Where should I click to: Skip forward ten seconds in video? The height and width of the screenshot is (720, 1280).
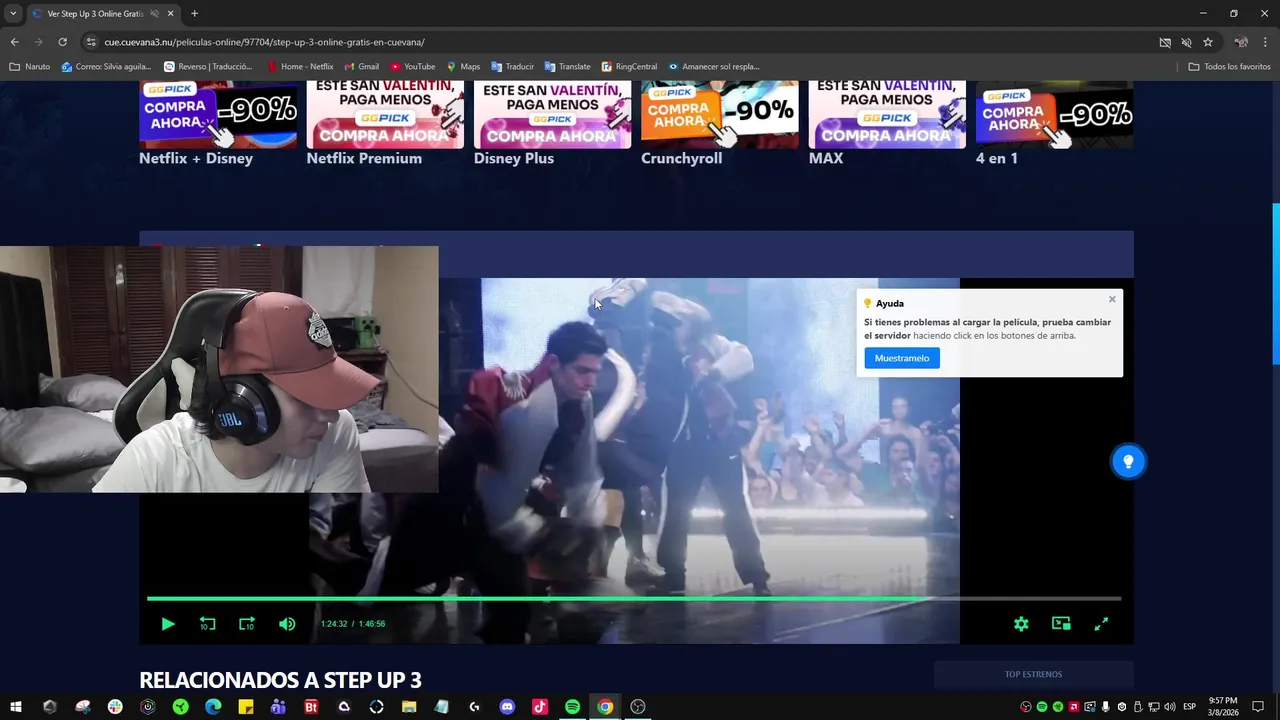pyautogui.click(x=247, y=624)
